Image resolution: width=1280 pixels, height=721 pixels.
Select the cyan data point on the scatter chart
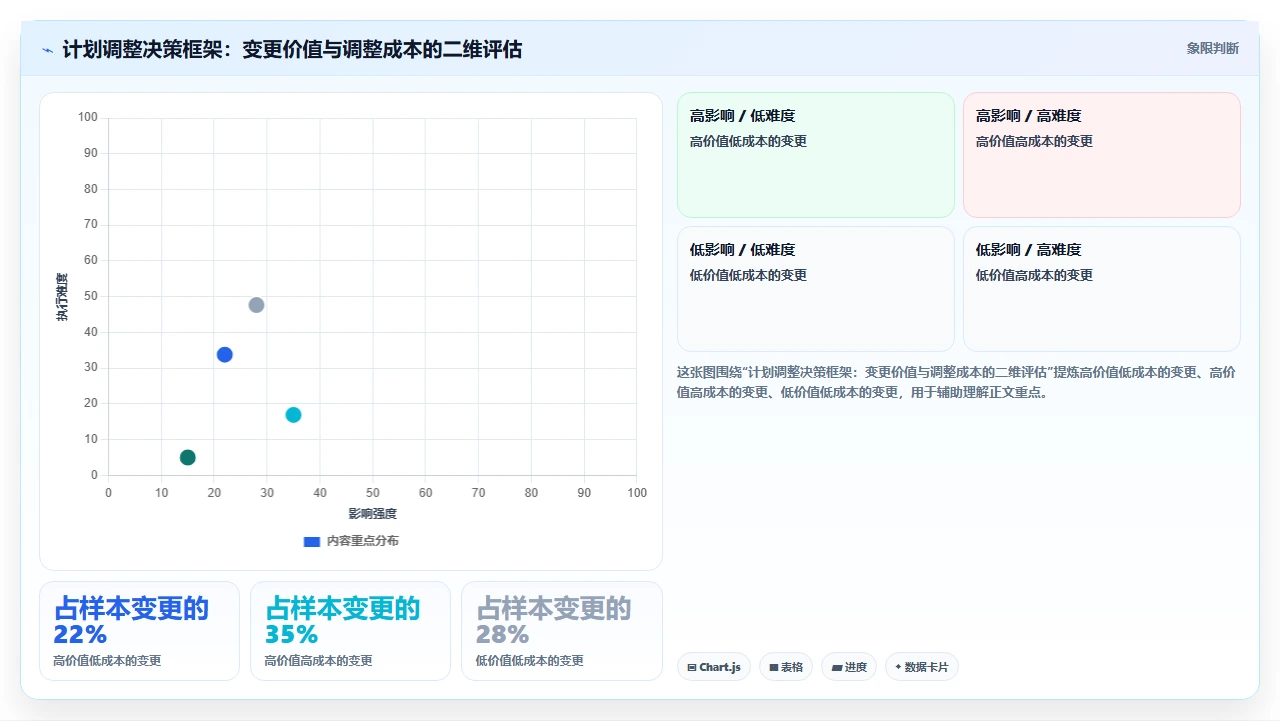pyautogui.click(x=293, y=415)
